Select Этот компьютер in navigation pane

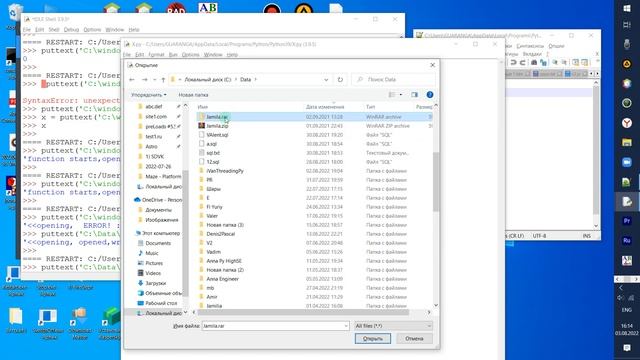click(x=160, y=233)
